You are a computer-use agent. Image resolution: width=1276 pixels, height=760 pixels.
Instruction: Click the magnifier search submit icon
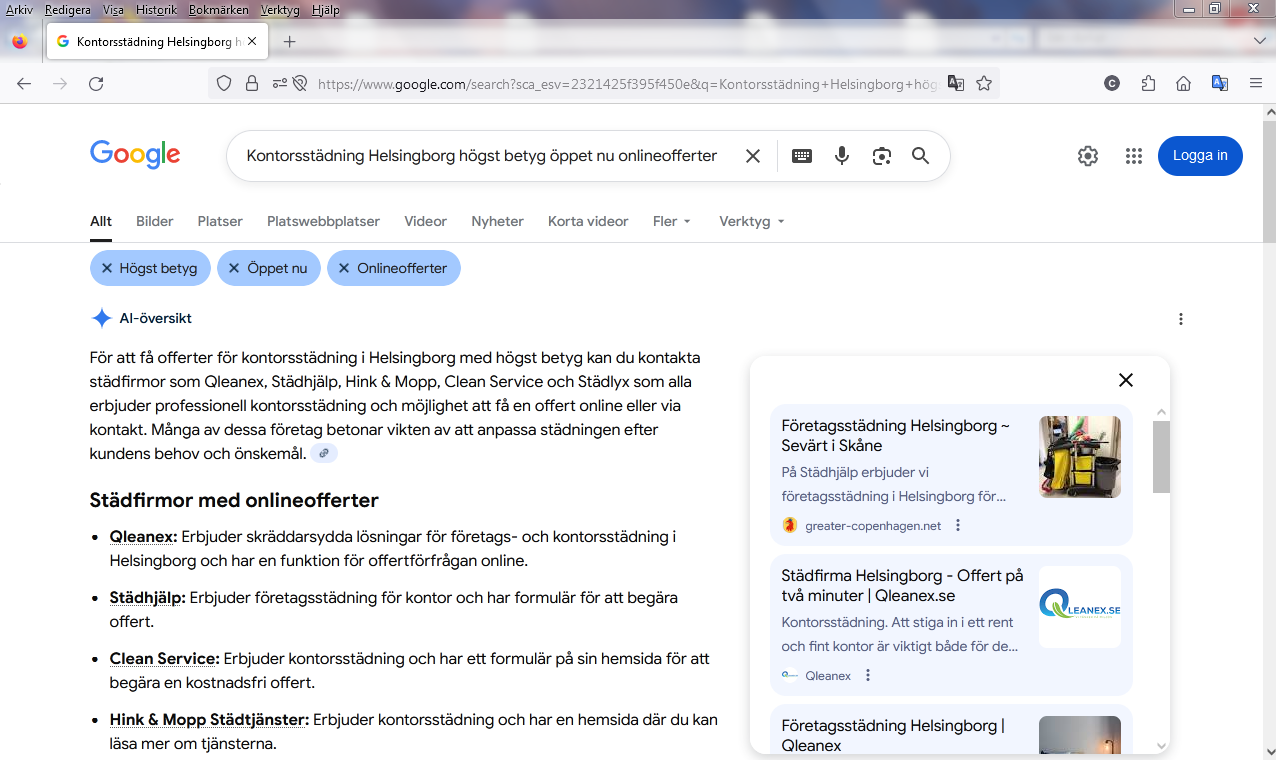[921, 156]
